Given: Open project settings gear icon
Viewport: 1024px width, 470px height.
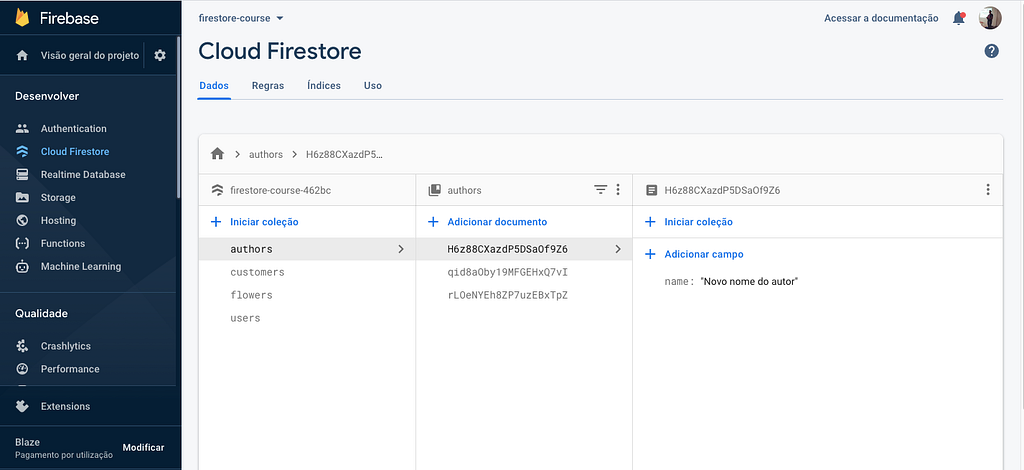Looking at the screenshot, I should pyautogui.click(x=160, y=55).
